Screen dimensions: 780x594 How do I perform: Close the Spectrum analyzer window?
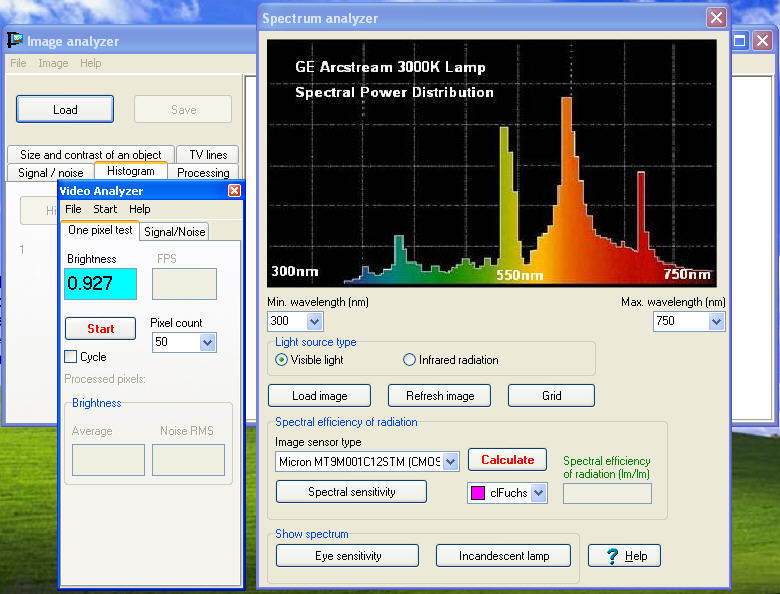click(716, 18)
